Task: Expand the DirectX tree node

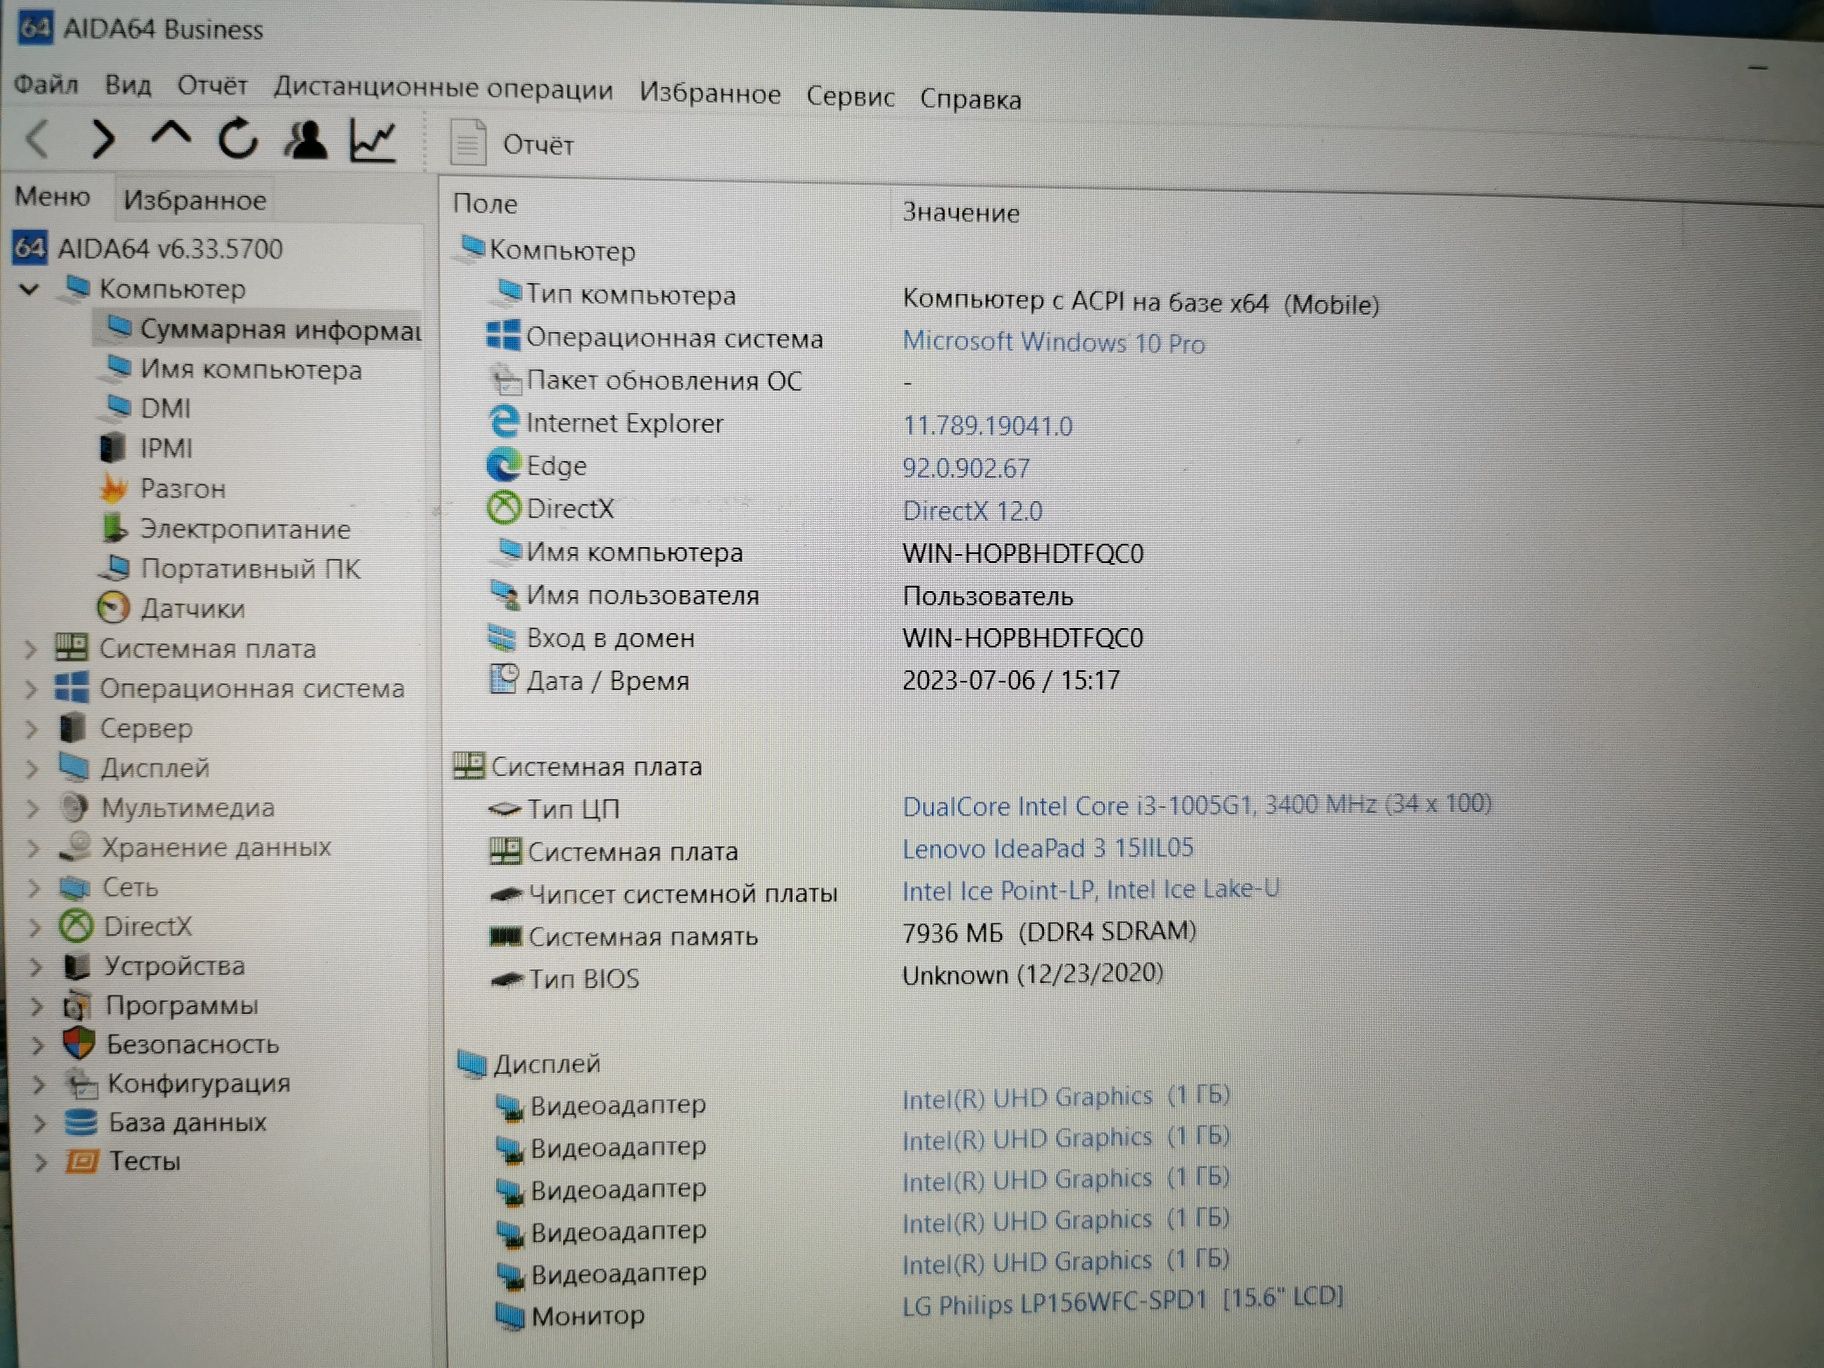Action: click(x=35, y=927)
